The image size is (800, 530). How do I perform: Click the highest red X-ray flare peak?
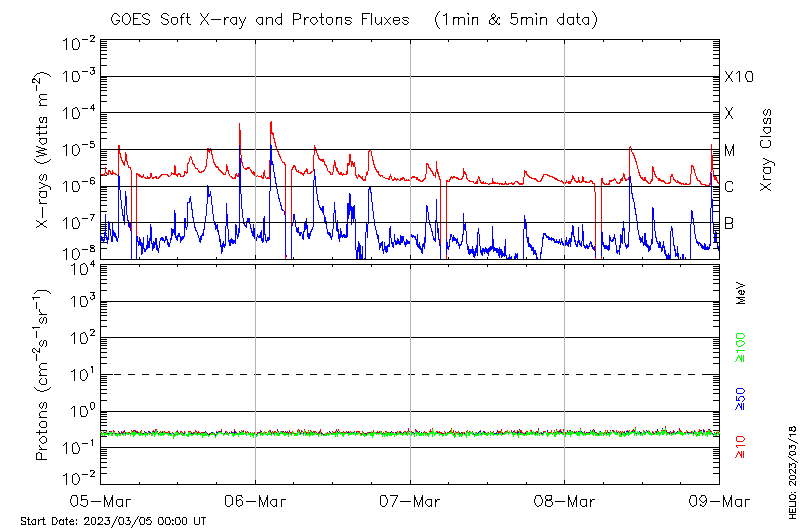(x=271, y=122)
